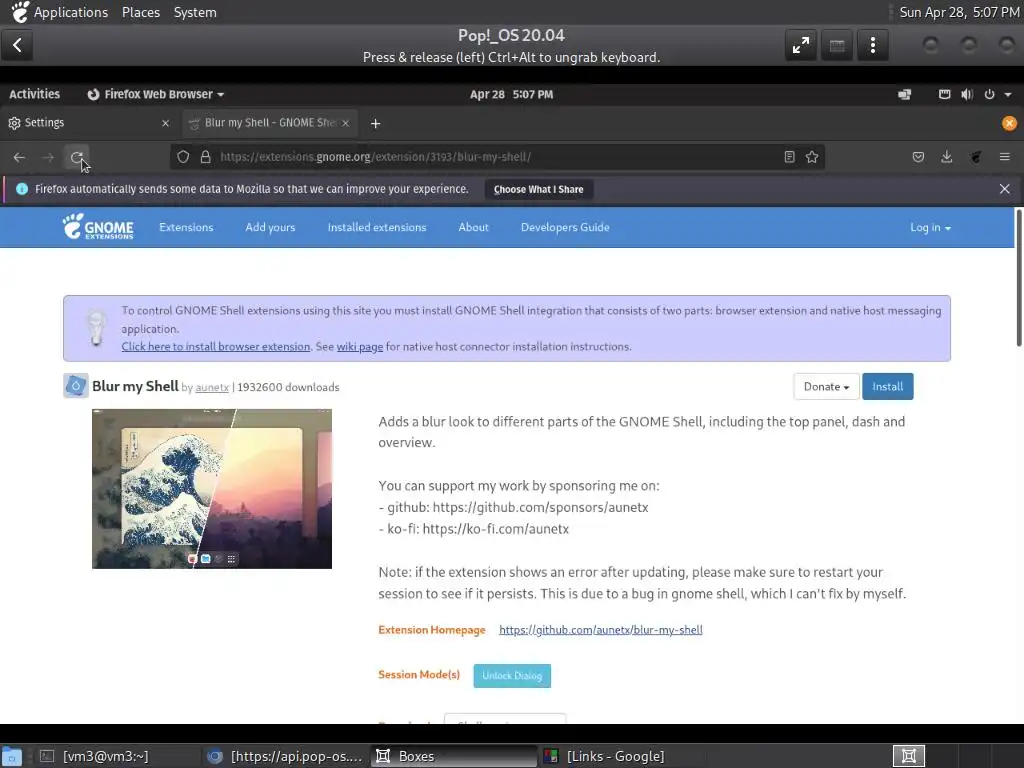Image resolution: width=1024 pixels, height=768 pixels.
Task: Open the Add yours page
Action: click(x=270, y=227)
